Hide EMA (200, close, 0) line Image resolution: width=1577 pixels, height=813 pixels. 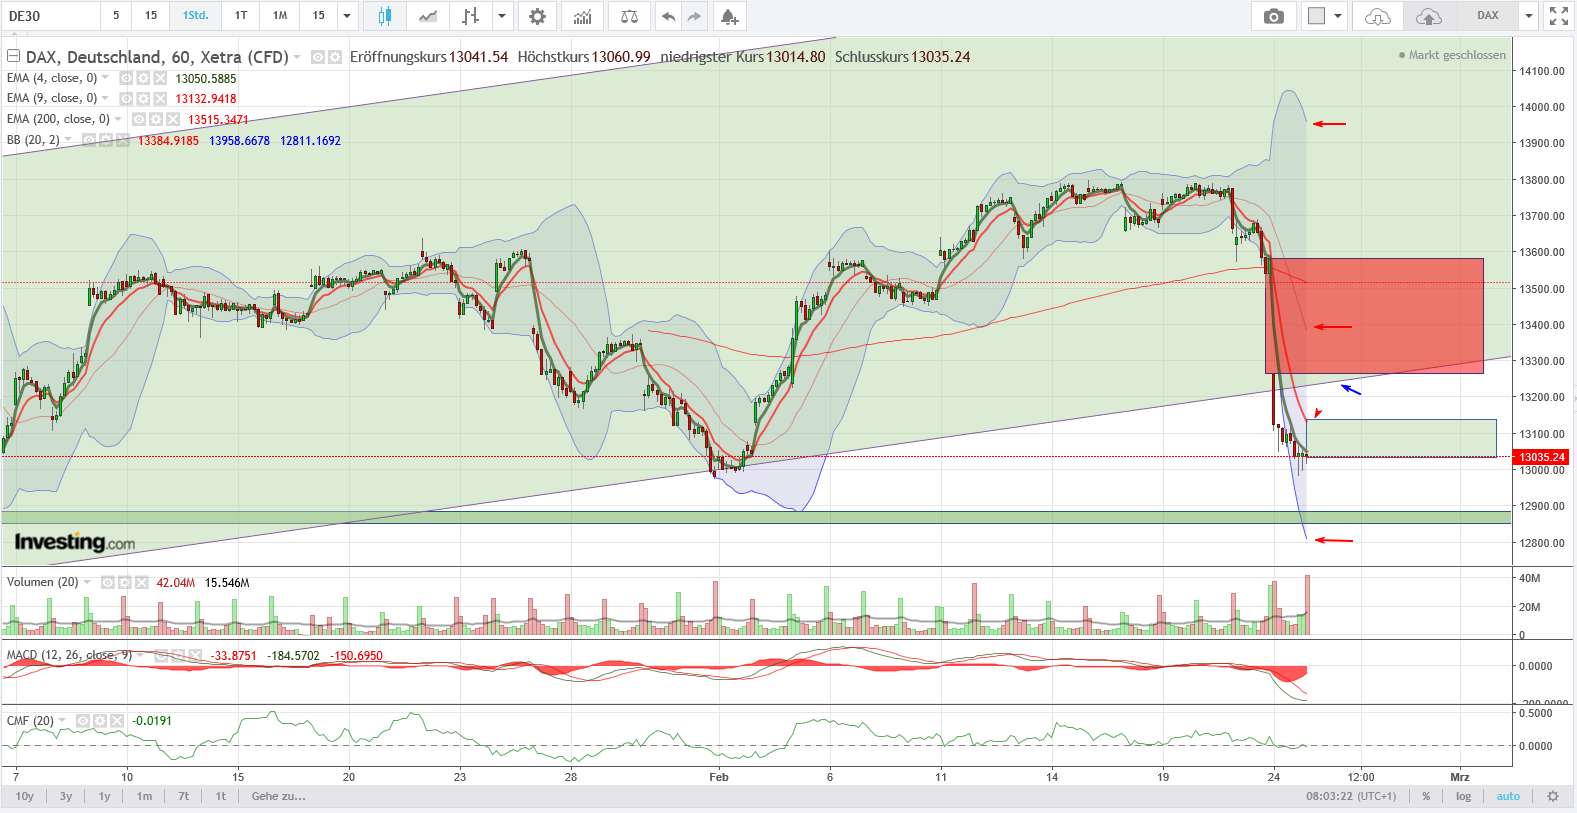click(139, 119)
